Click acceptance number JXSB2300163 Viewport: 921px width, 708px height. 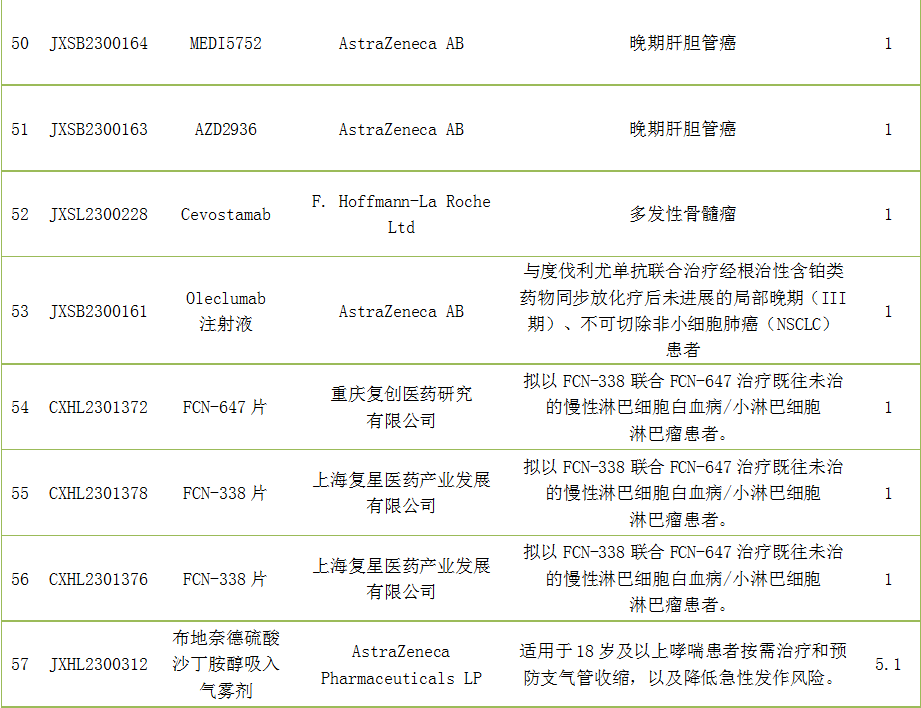click(99, 129)
